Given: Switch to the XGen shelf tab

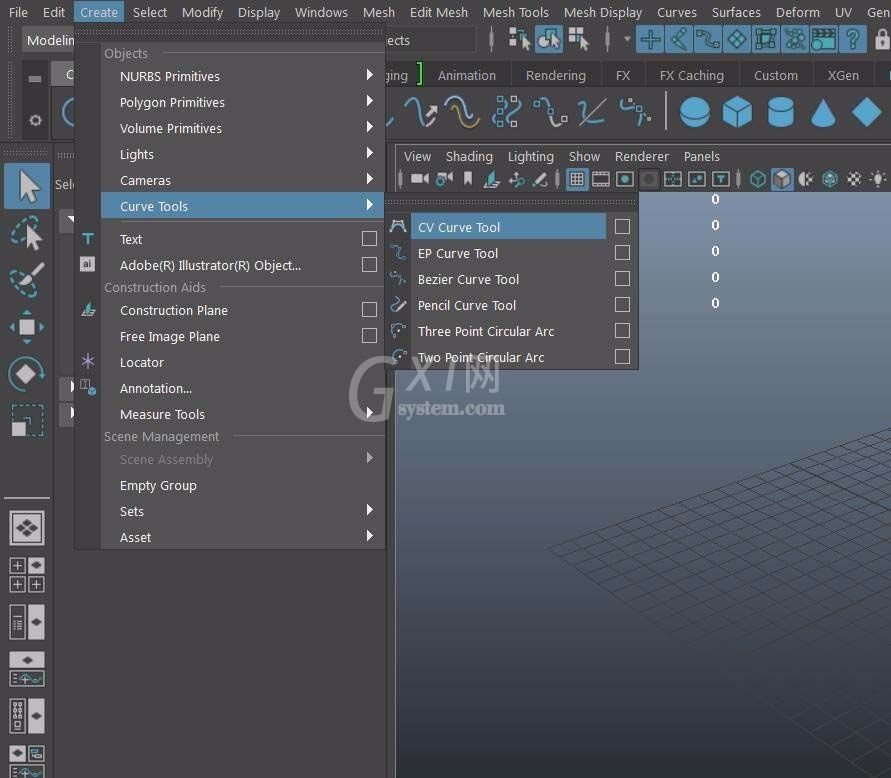Looking at the screenshot, I should tap(843, 75).
